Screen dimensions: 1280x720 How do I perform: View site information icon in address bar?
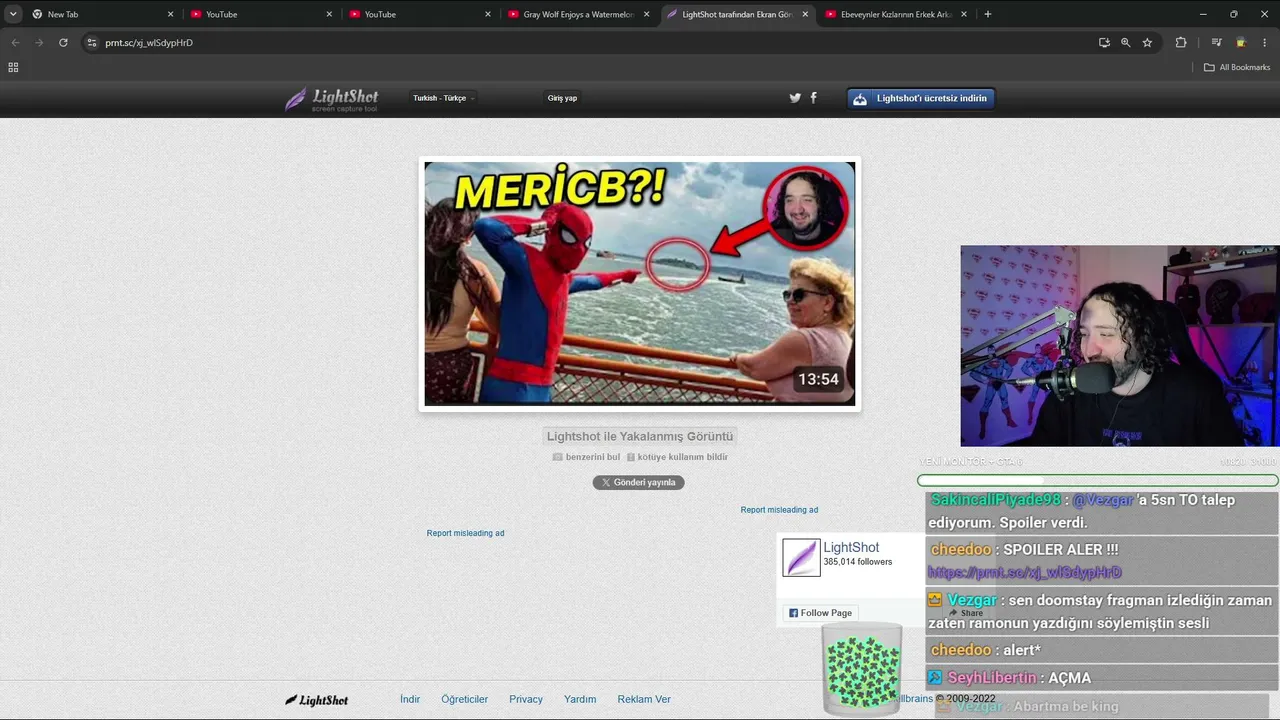(92, 43)
